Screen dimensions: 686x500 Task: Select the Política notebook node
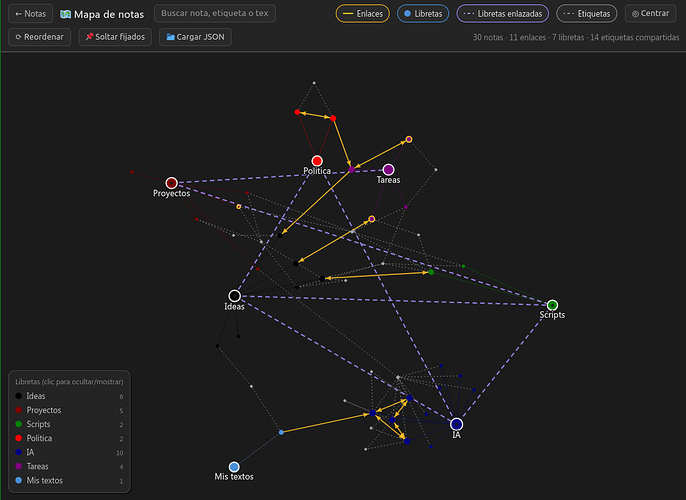pos(317,161)
